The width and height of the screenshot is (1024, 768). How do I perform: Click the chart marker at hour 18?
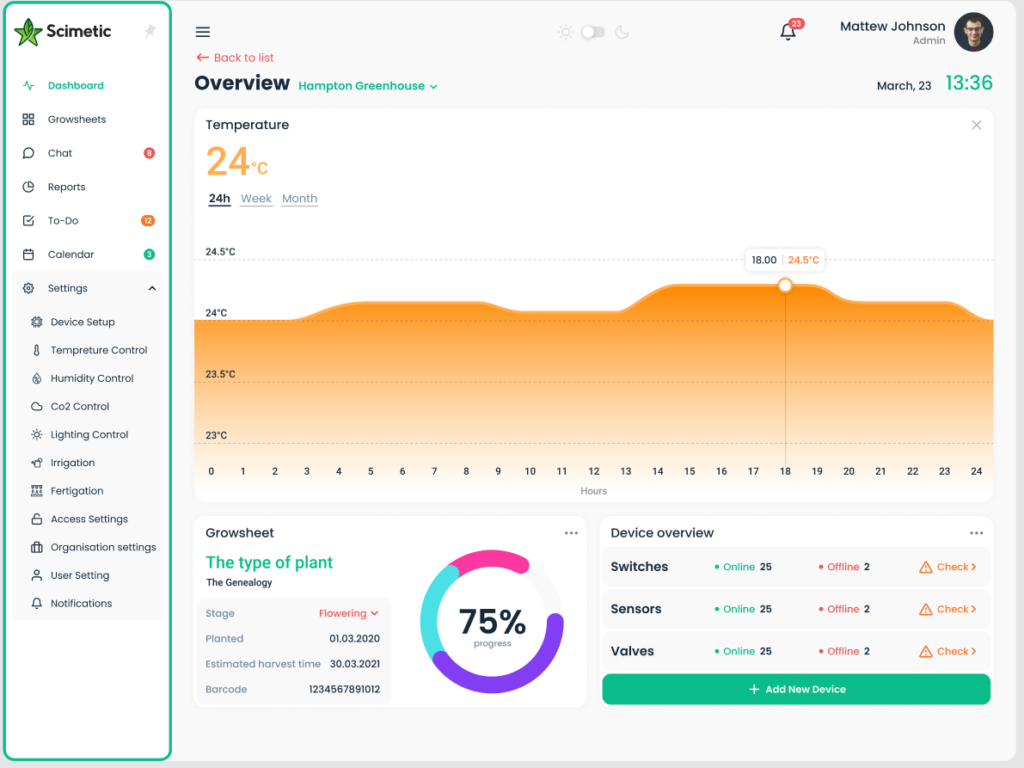coord(785,286)
